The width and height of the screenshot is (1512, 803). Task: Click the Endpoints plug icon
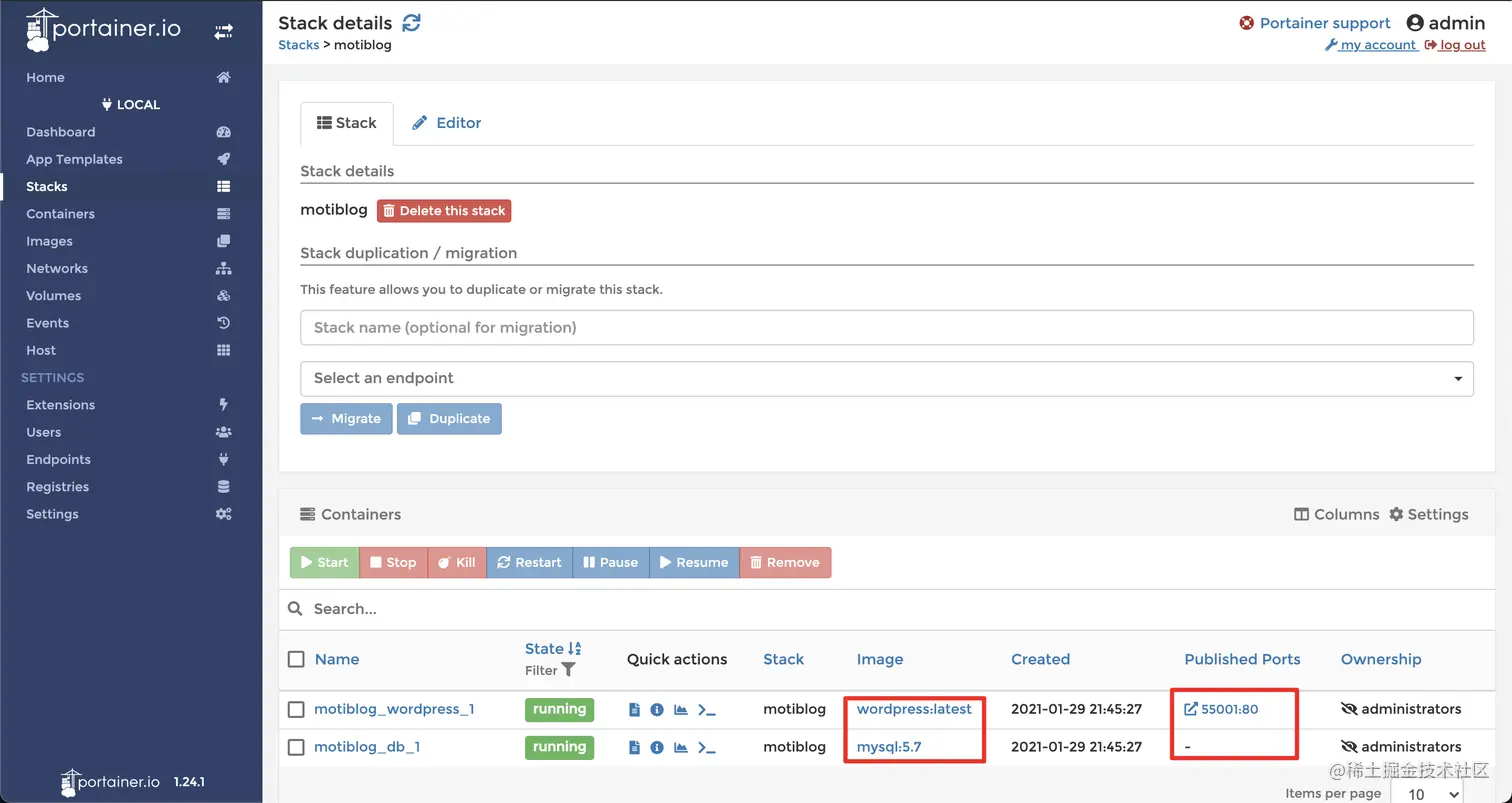click(223, 459)
